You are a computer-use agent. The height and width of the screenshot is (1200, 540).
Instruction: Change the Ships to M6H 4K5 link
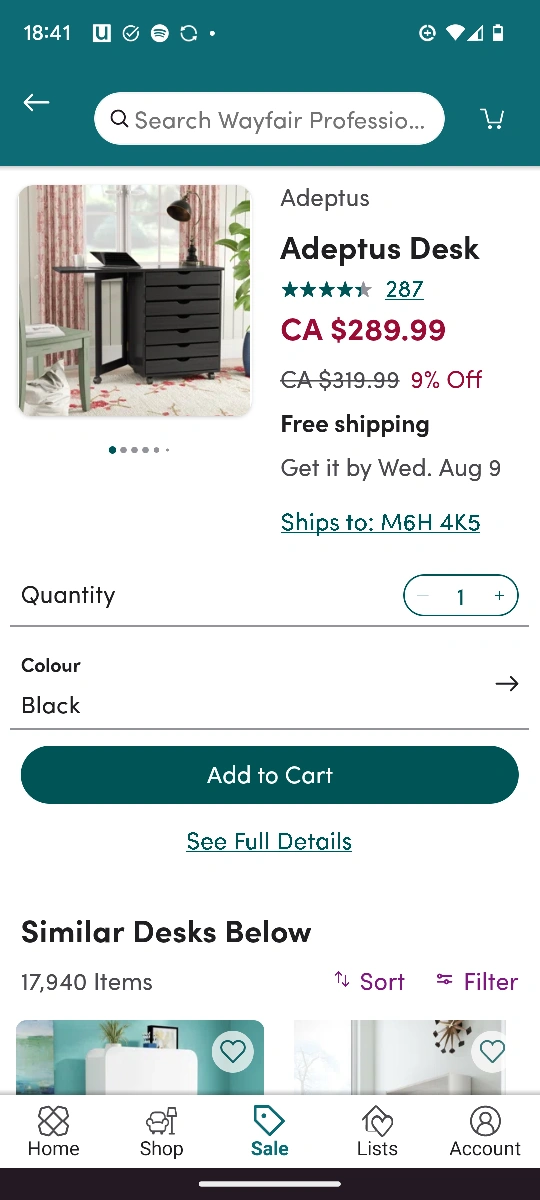(380, 522)
